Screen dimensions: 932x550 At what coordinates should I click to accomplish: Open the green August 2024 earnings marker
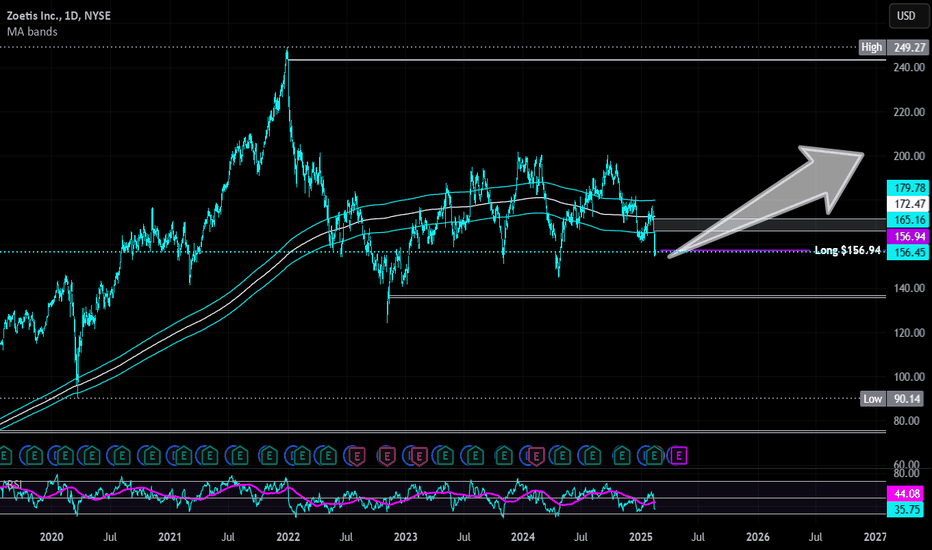pos(592,456)
